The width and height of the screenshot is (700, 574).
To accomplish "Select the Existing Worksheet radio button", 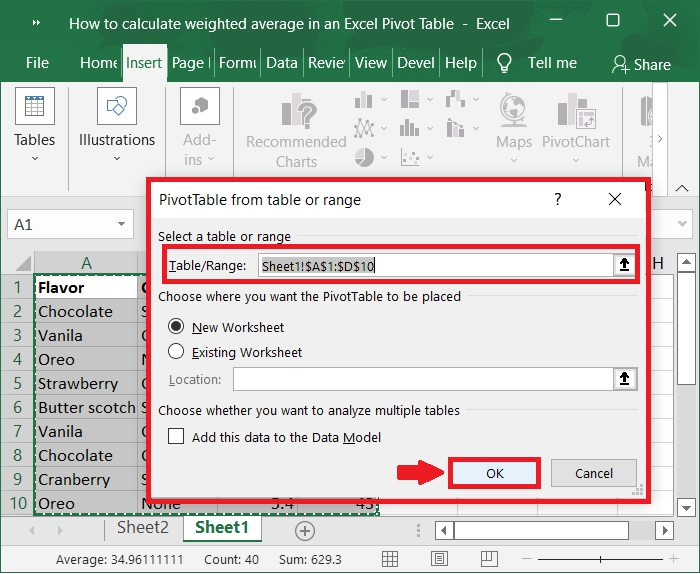I will point(176,351).
